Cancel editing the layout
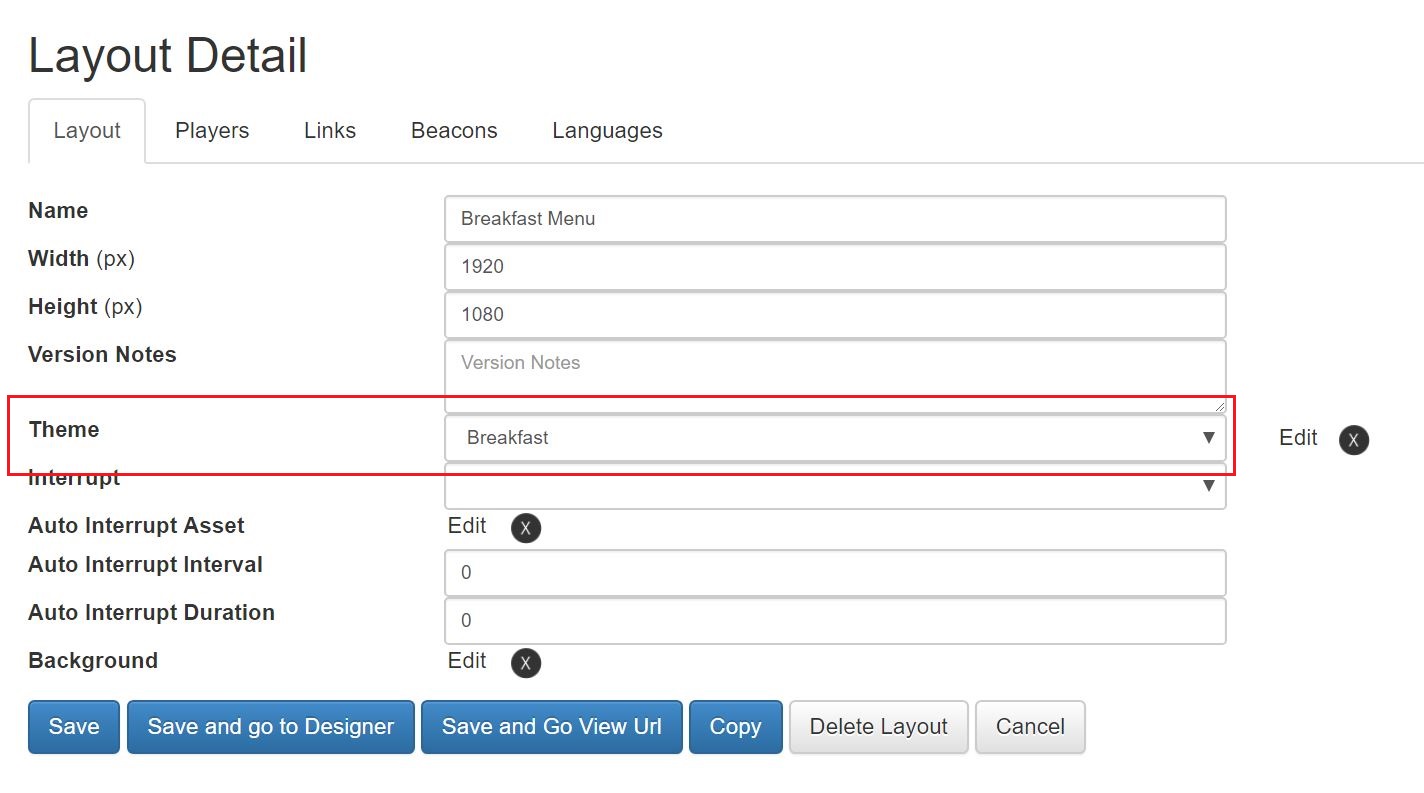1424x793 pixels. [1030, 727]
